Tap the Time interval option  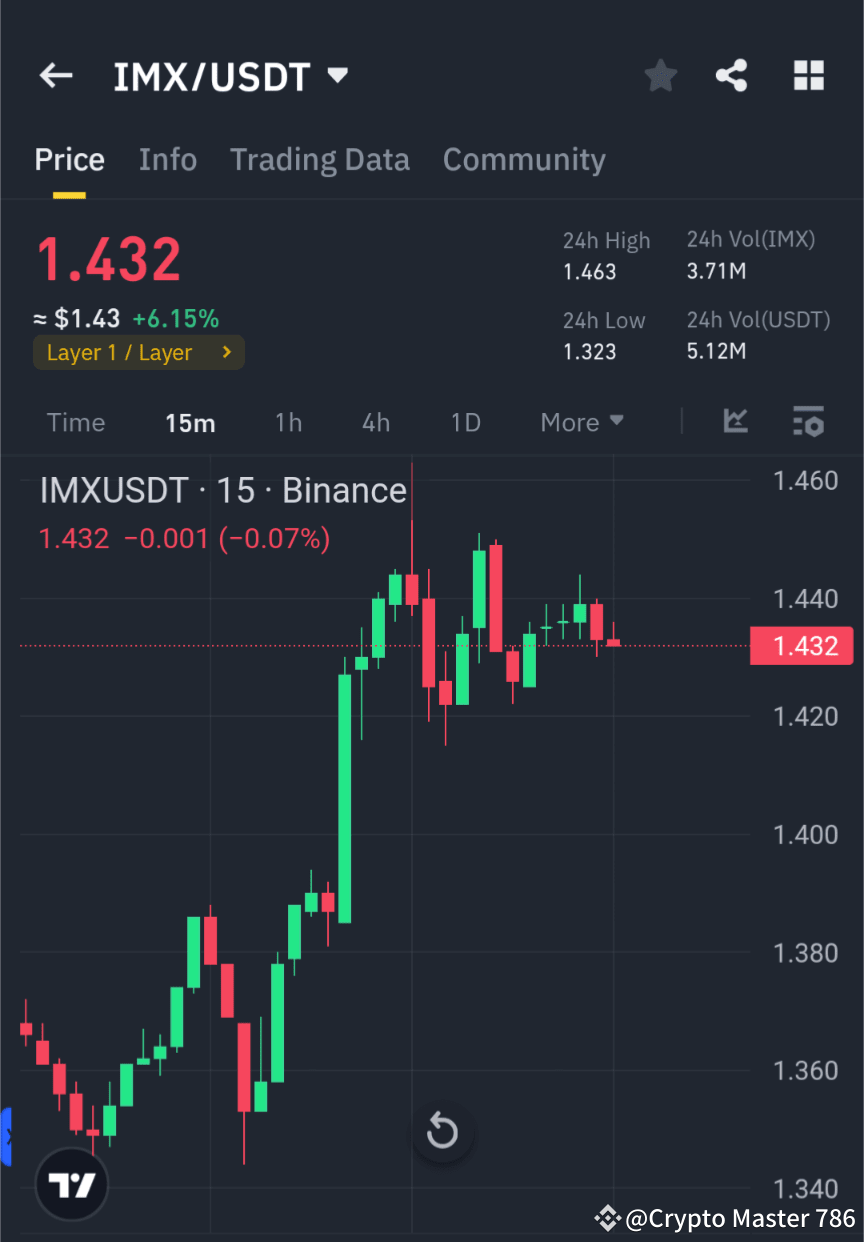coord(76,422)
